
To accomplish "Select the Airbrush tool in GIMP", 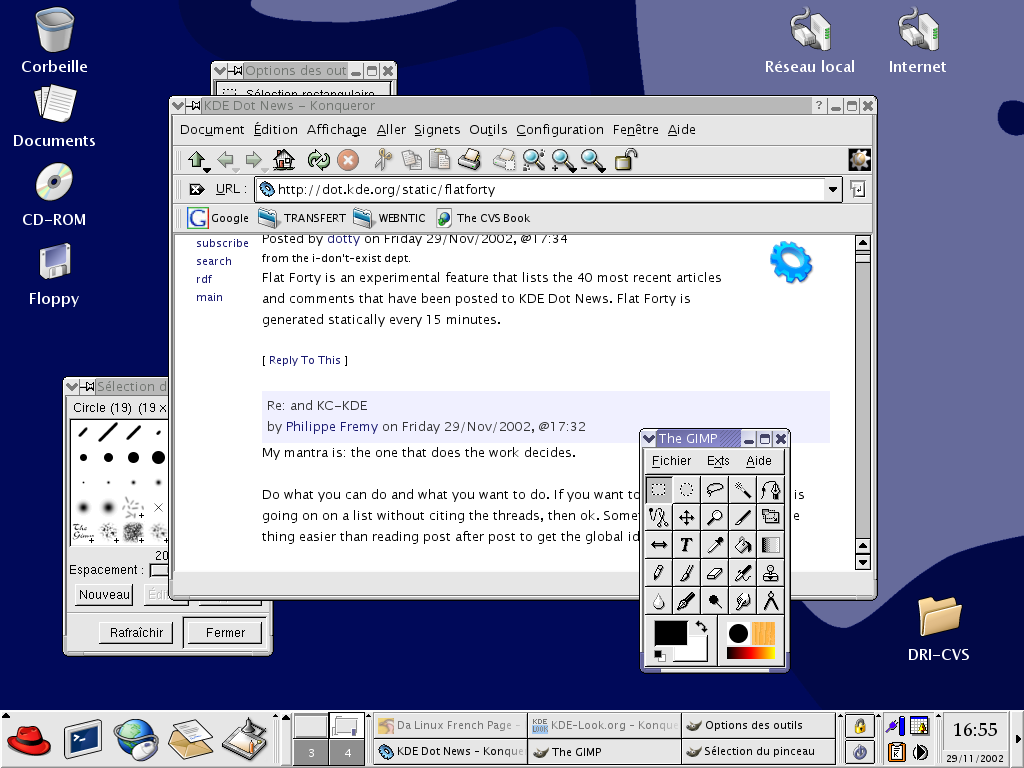I will point(743,573).
